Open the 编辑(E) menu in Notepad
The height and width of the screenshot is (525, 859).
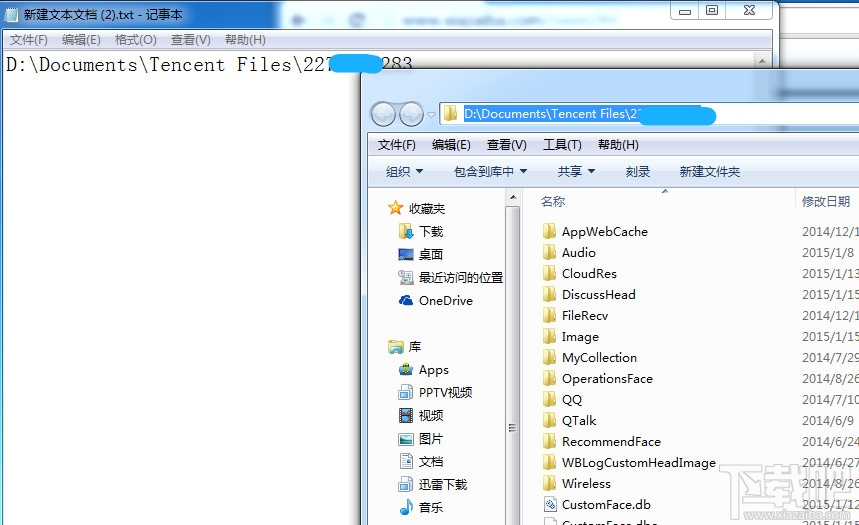(81, 40)
